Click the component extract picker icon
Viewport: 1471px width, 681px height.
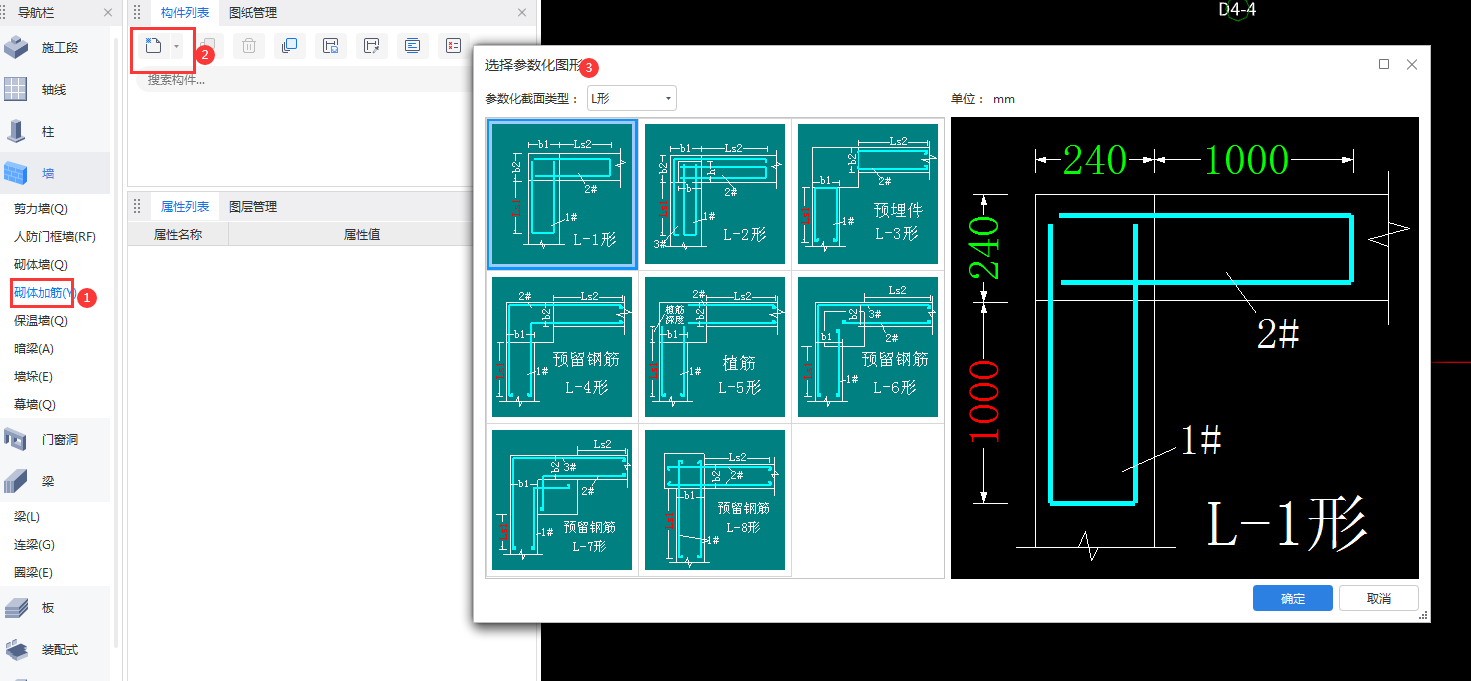(372, 46)
